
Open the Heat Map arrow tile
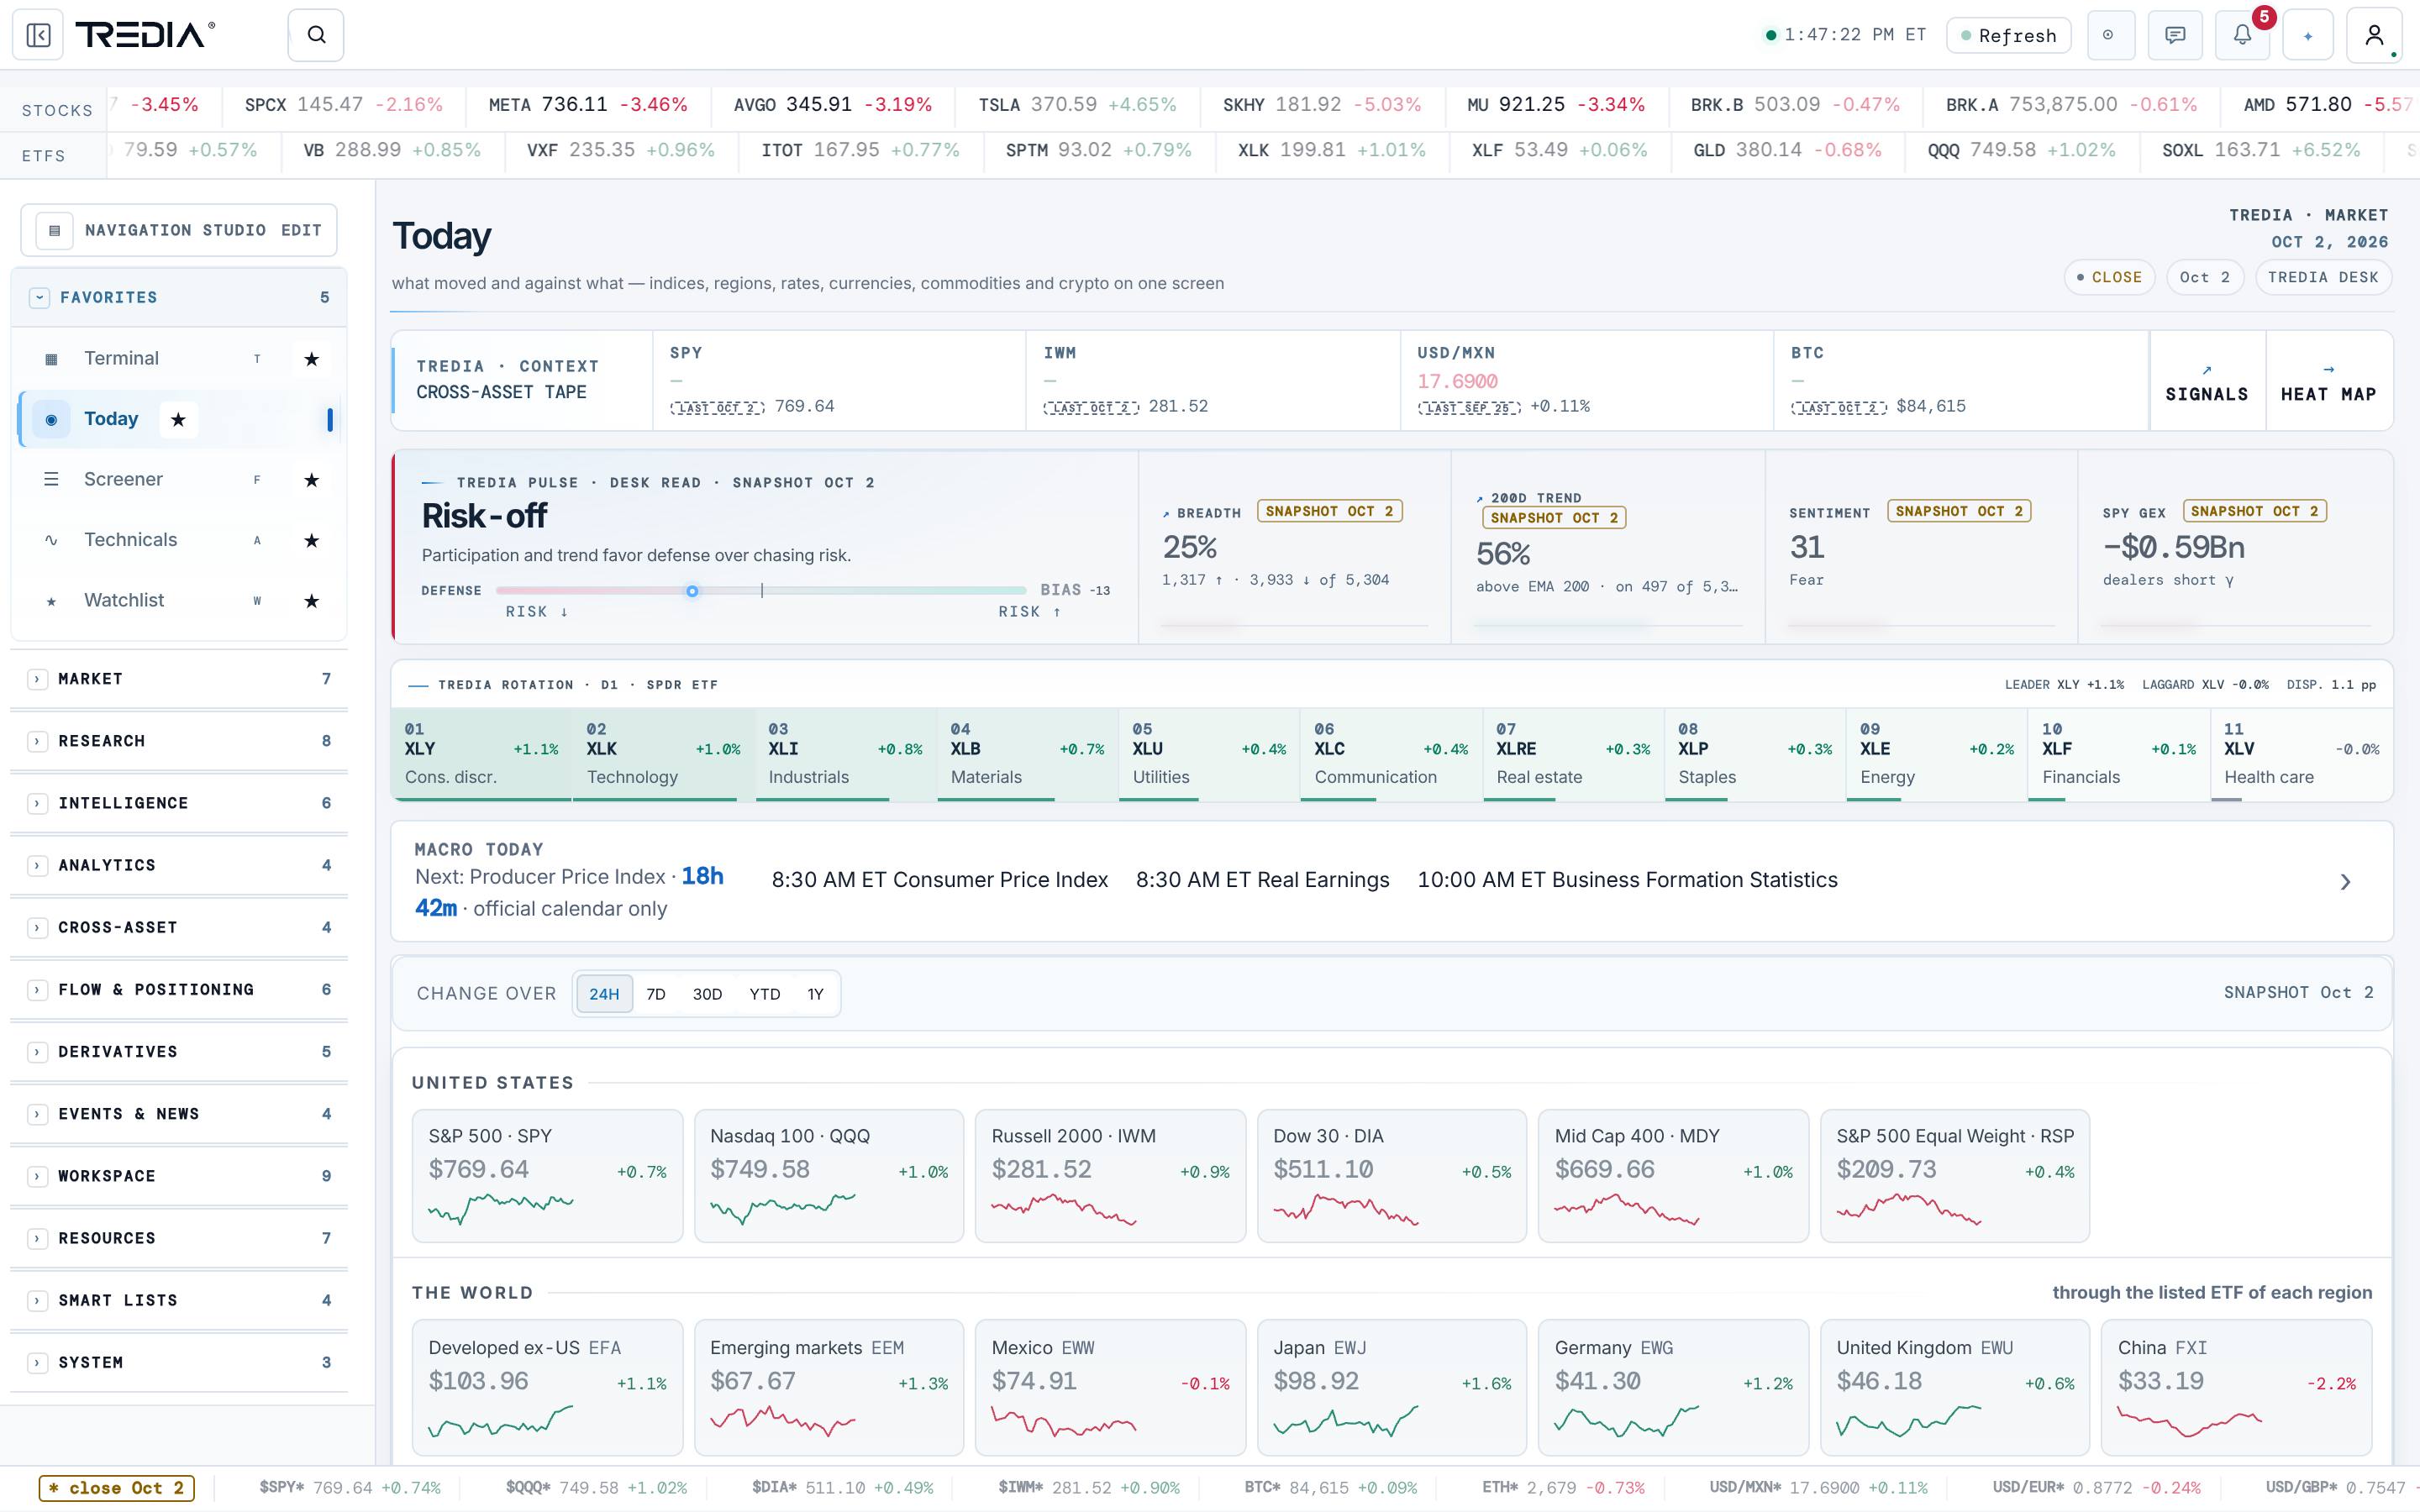[x=2329, y=381]
